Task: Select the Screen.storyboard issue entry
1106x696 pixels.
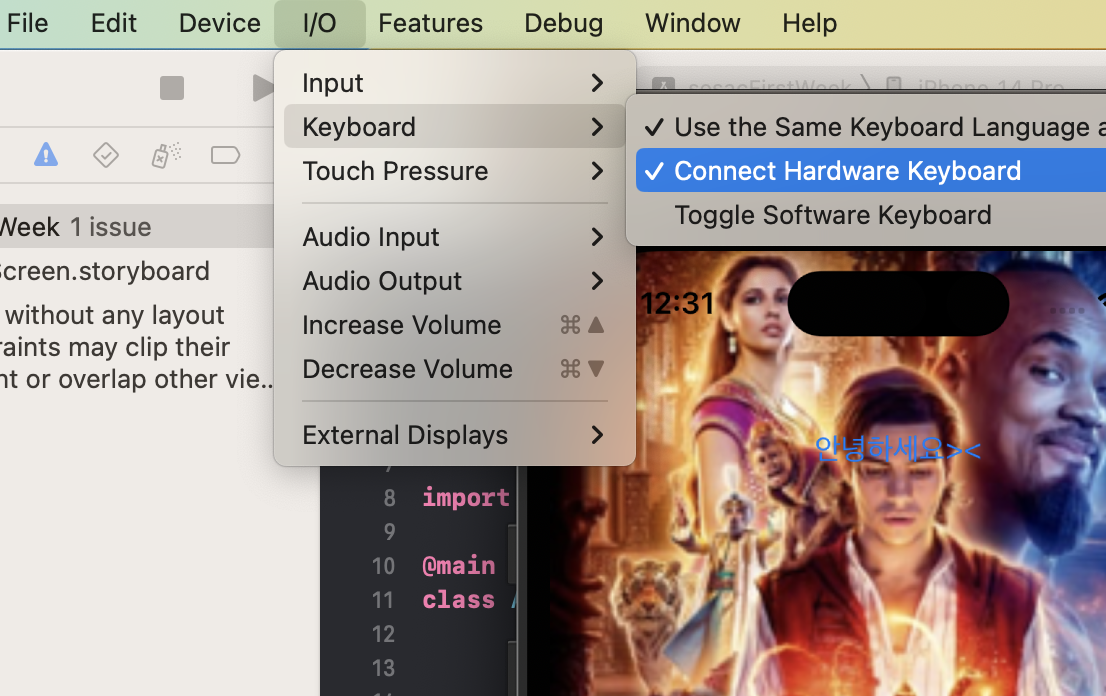Action: coord(104,271)
